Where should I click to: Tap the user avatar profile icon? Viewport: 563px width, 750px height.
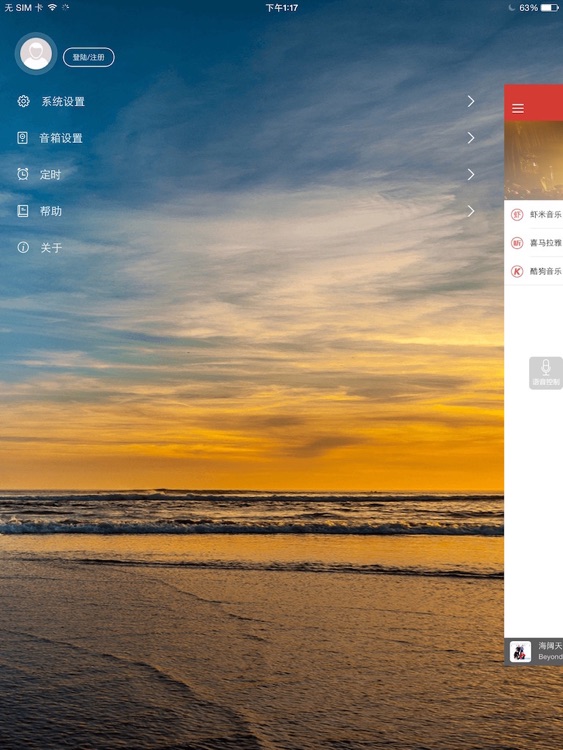36,54
